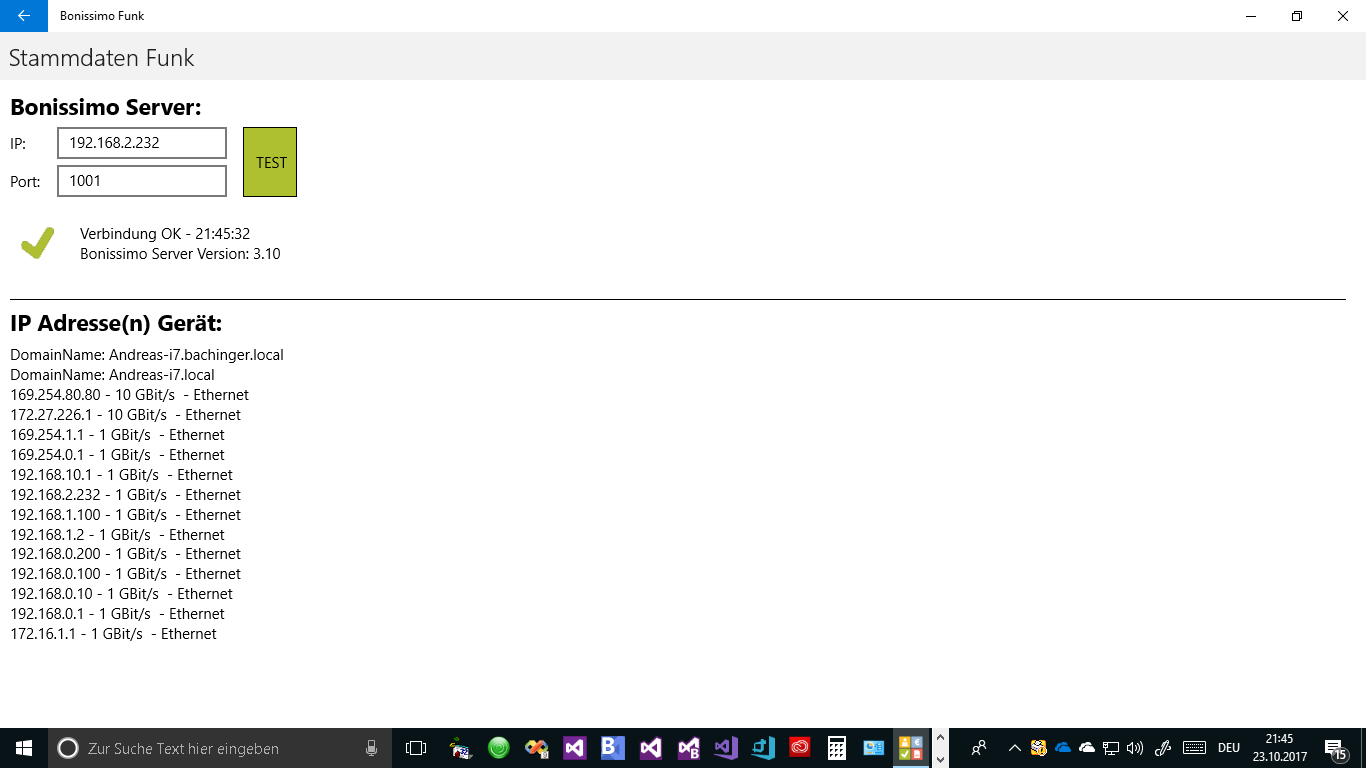Viewport: 1366px width, 768px height.
Task: Select the 192.168.1.100 address row
Action: [x=125, y=515]
